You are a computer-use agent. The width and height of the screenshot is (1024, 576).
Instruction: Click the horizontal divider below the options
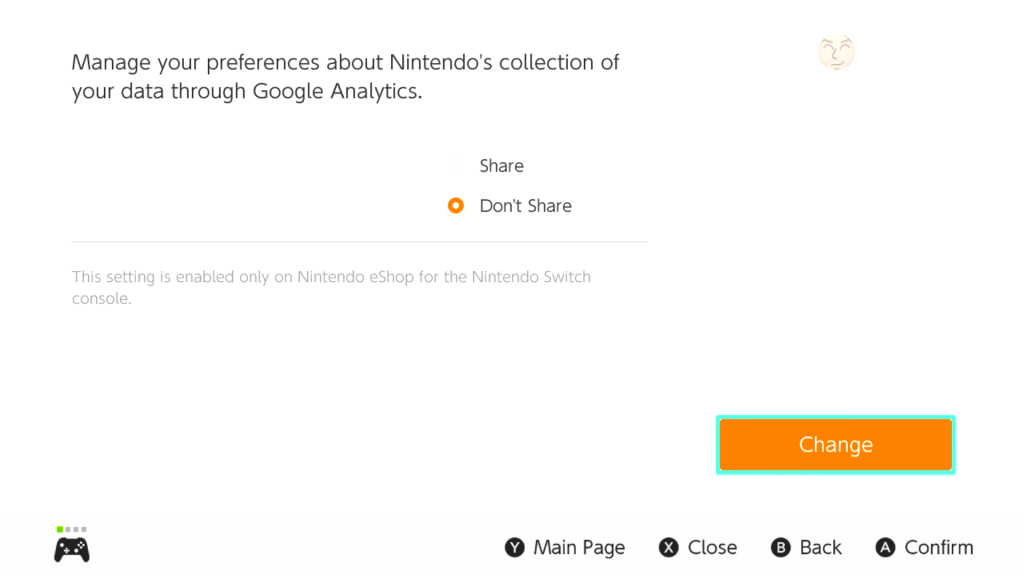[x=359, y=242]
